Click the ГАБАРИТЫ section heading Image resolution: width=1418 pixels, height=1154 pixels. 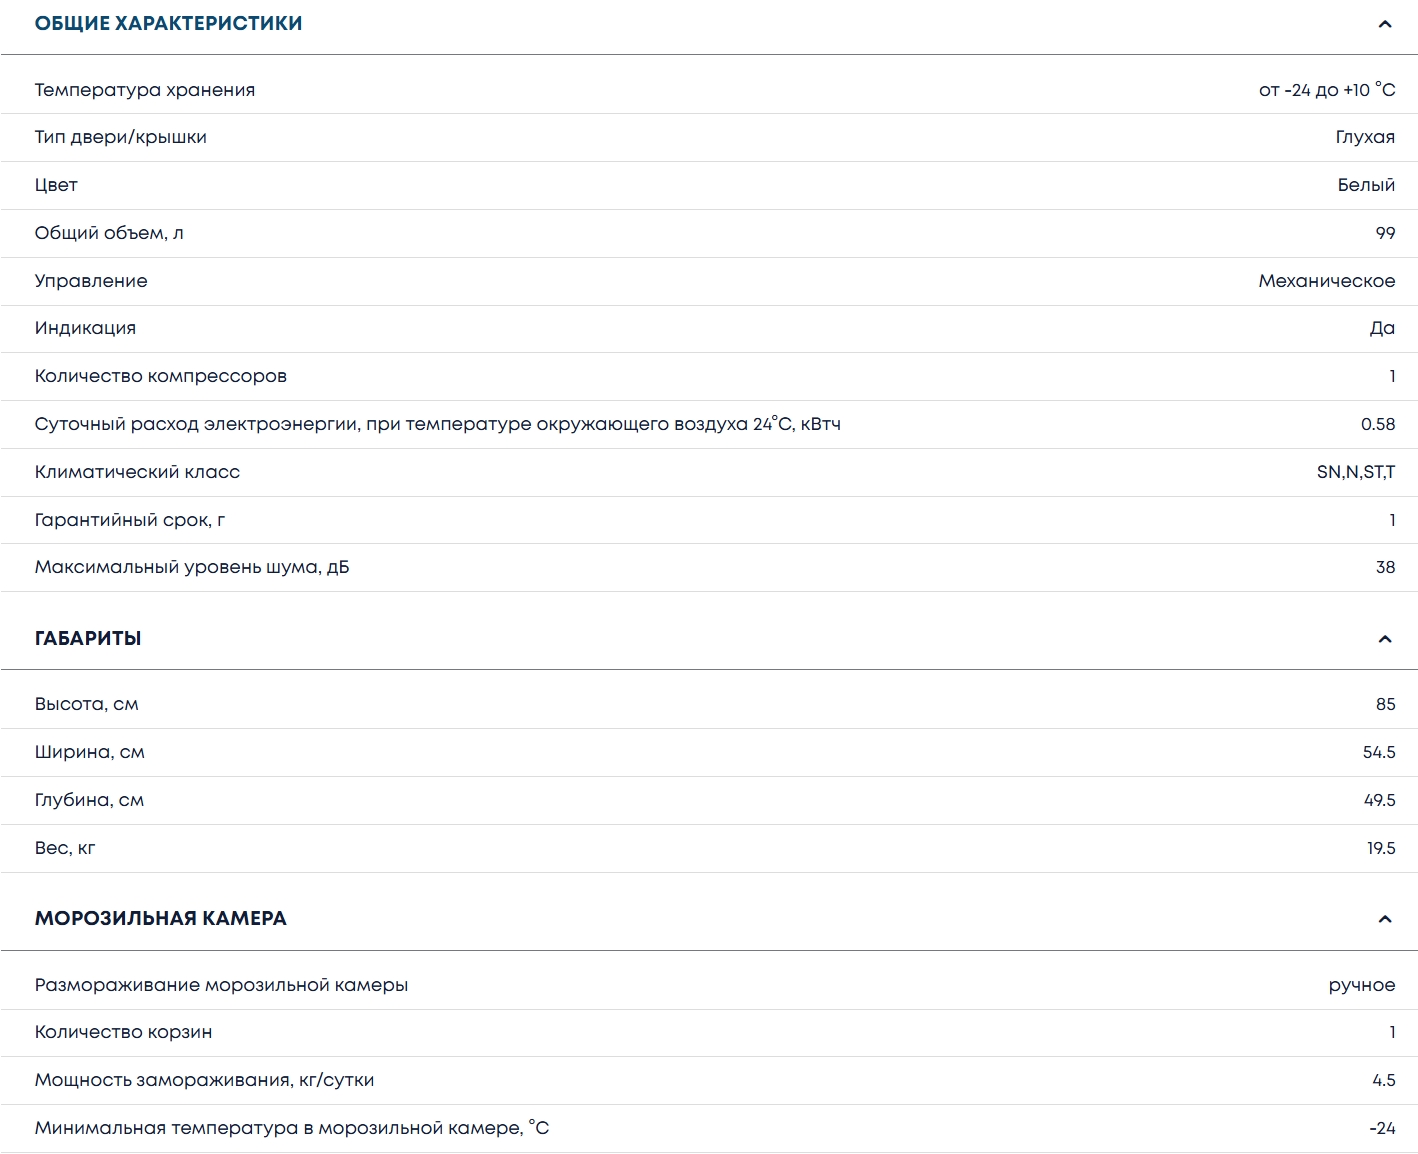(x=88, y=638)
